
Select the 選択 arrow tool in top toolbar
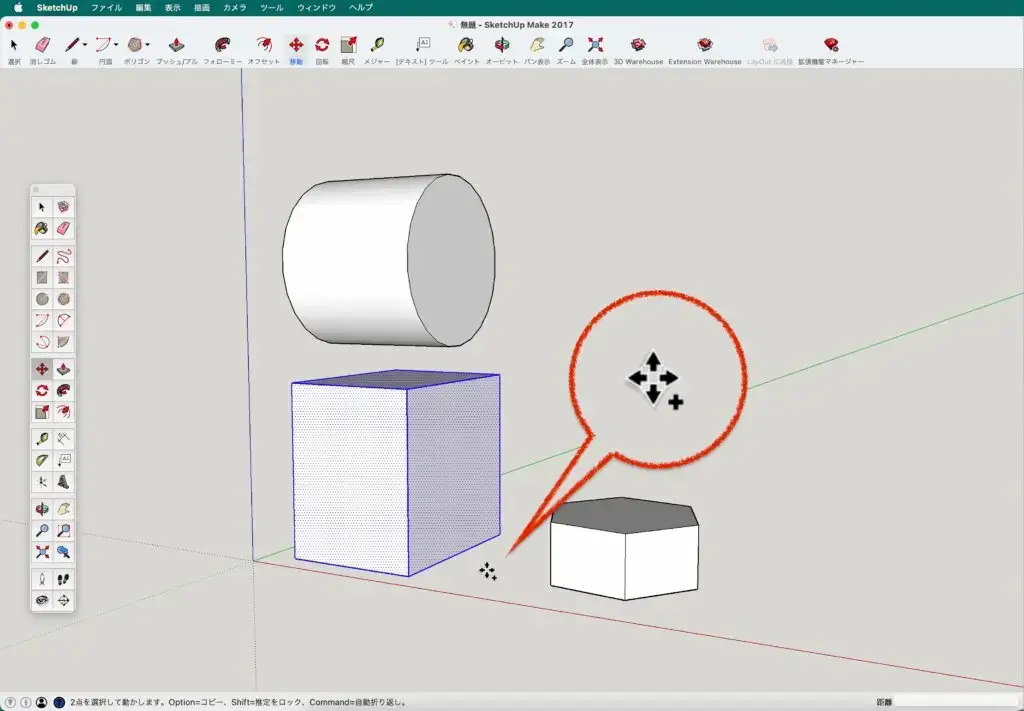(x=14, y=45)
